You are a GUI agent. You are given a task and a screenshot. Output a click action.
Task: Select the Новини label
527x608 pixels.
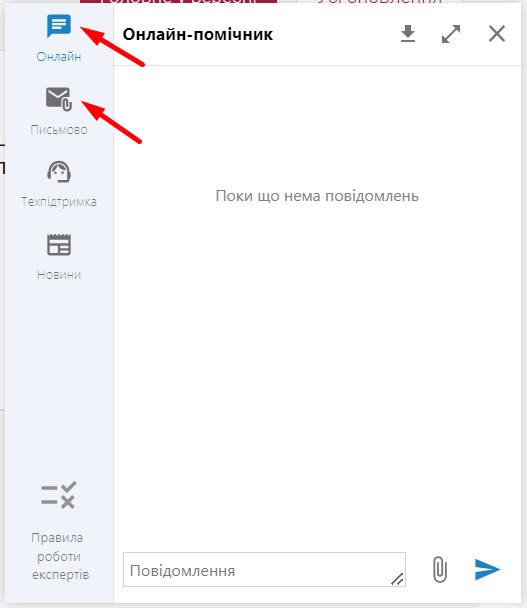[59, 275]
